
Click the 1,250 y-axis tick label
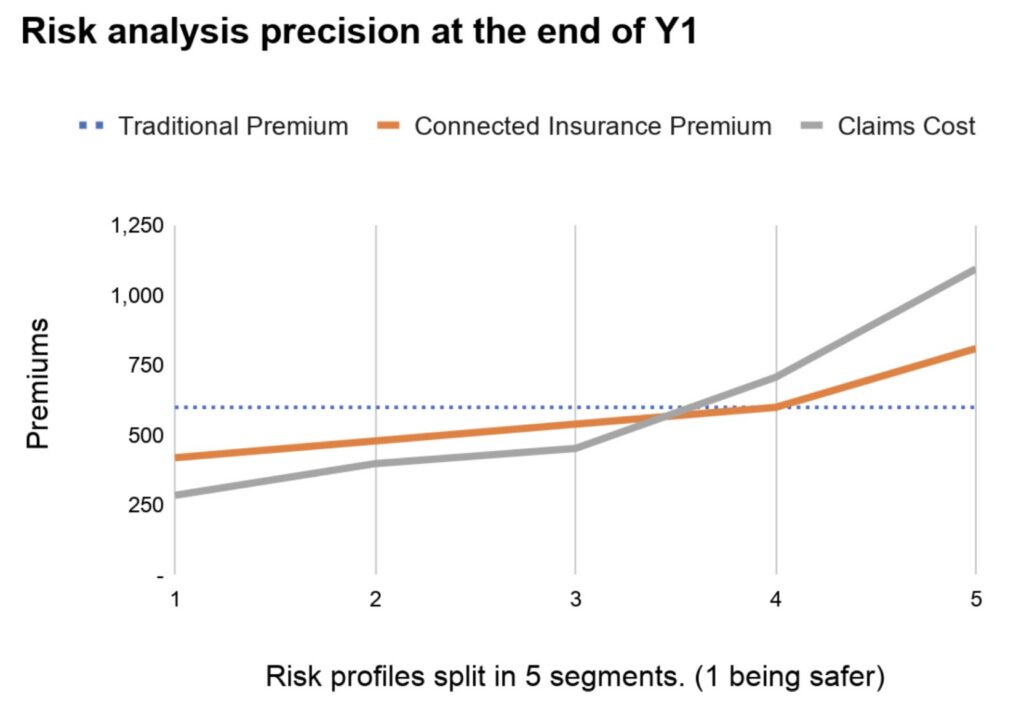[x=136, y=227]
